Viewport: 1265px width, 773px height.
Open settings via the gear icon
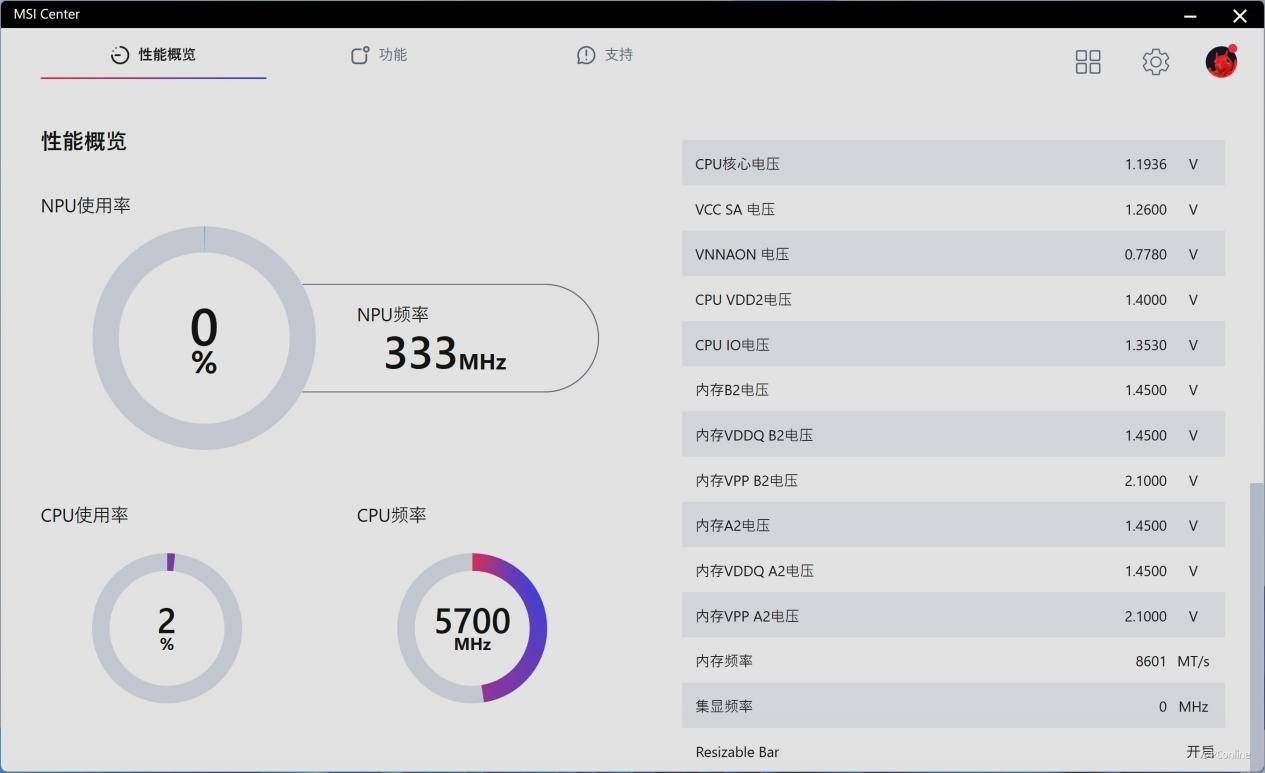[1155, 62]
